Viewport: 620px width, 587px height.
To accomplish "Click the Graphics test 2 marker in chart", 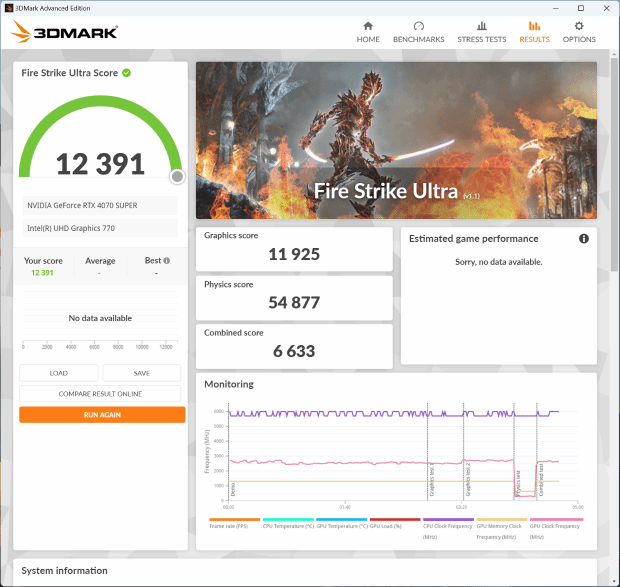I will click(468, 479).
